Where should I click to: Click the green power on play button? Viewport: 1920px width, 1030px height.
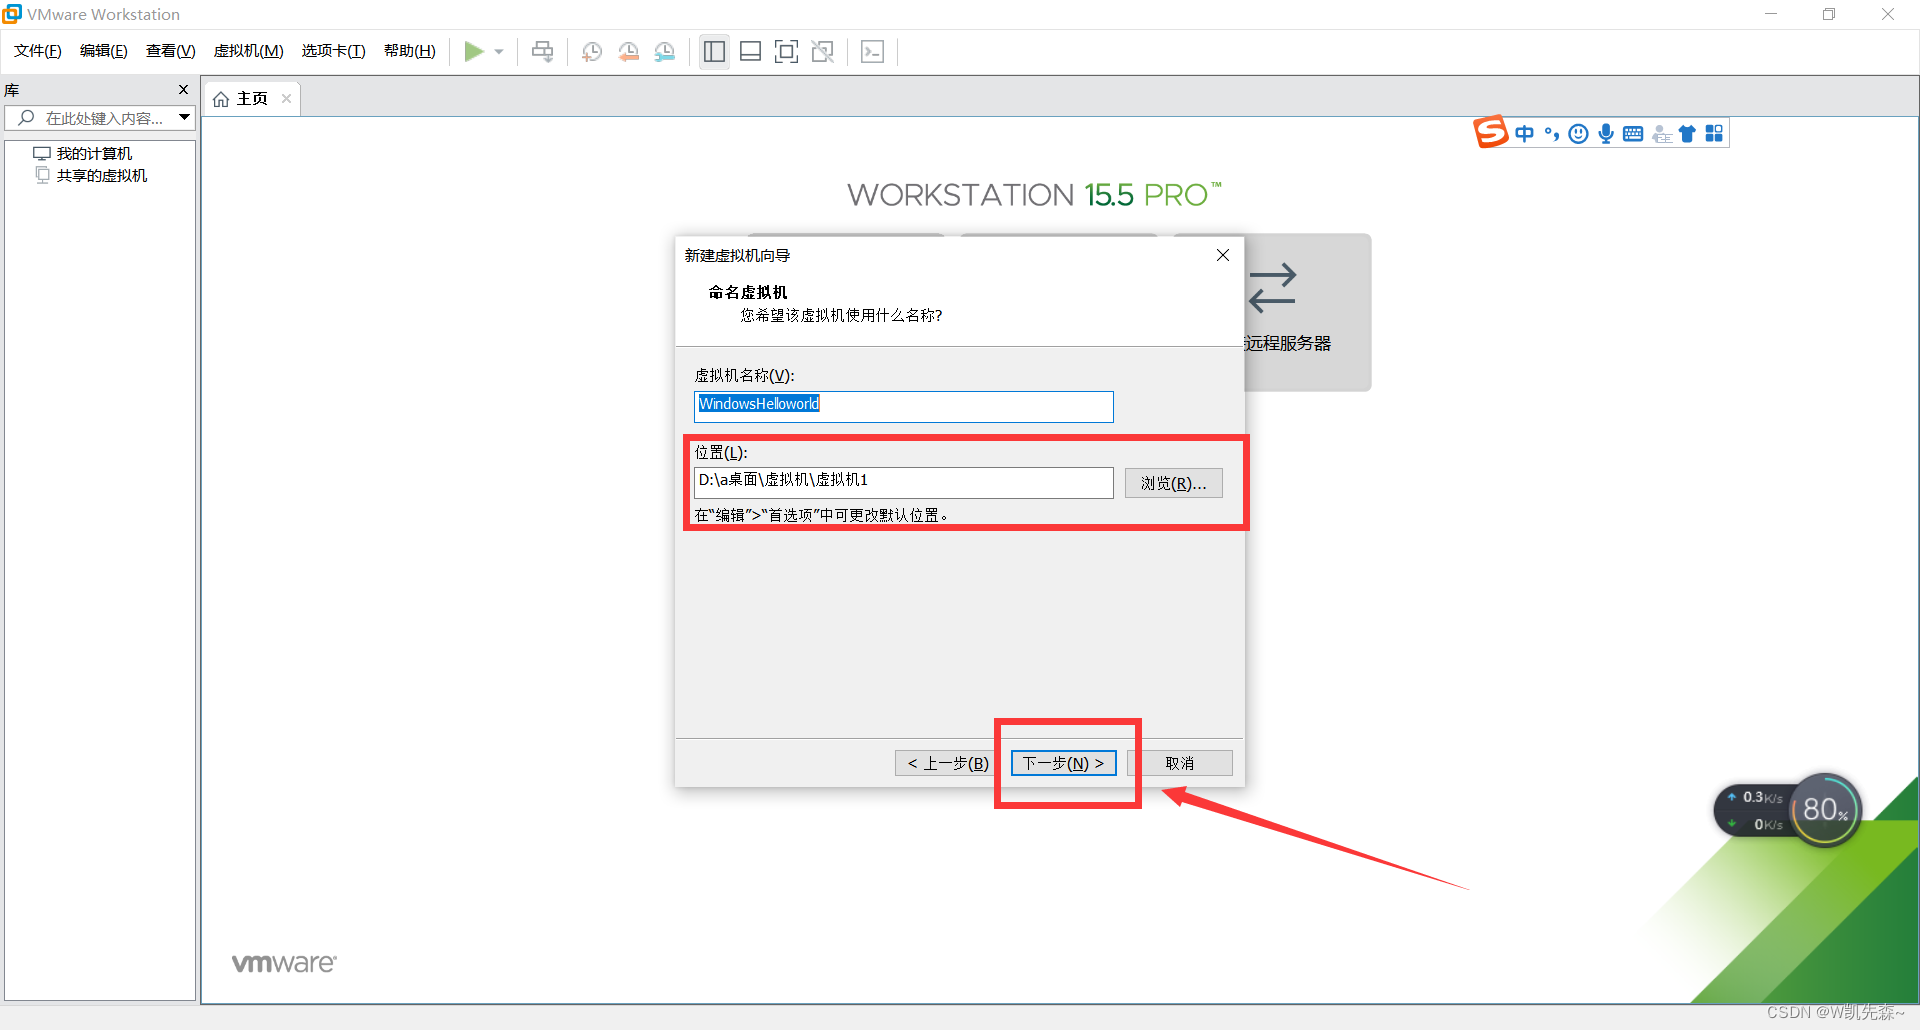(x=474, y=51)
